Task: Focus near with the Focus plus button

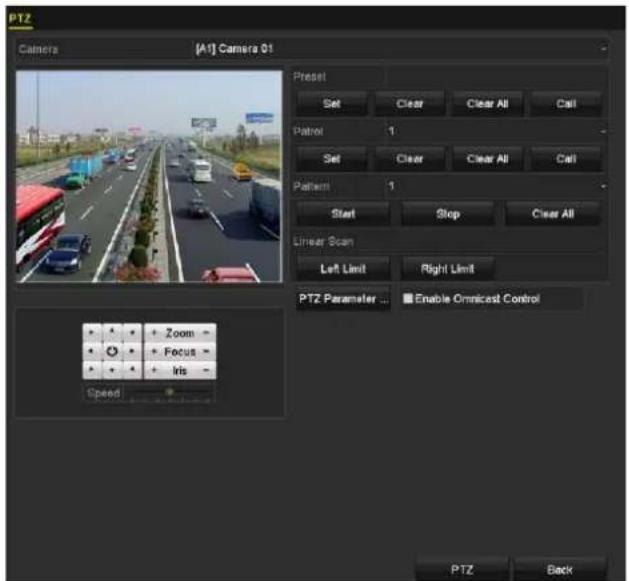Action: coord(154,351)
